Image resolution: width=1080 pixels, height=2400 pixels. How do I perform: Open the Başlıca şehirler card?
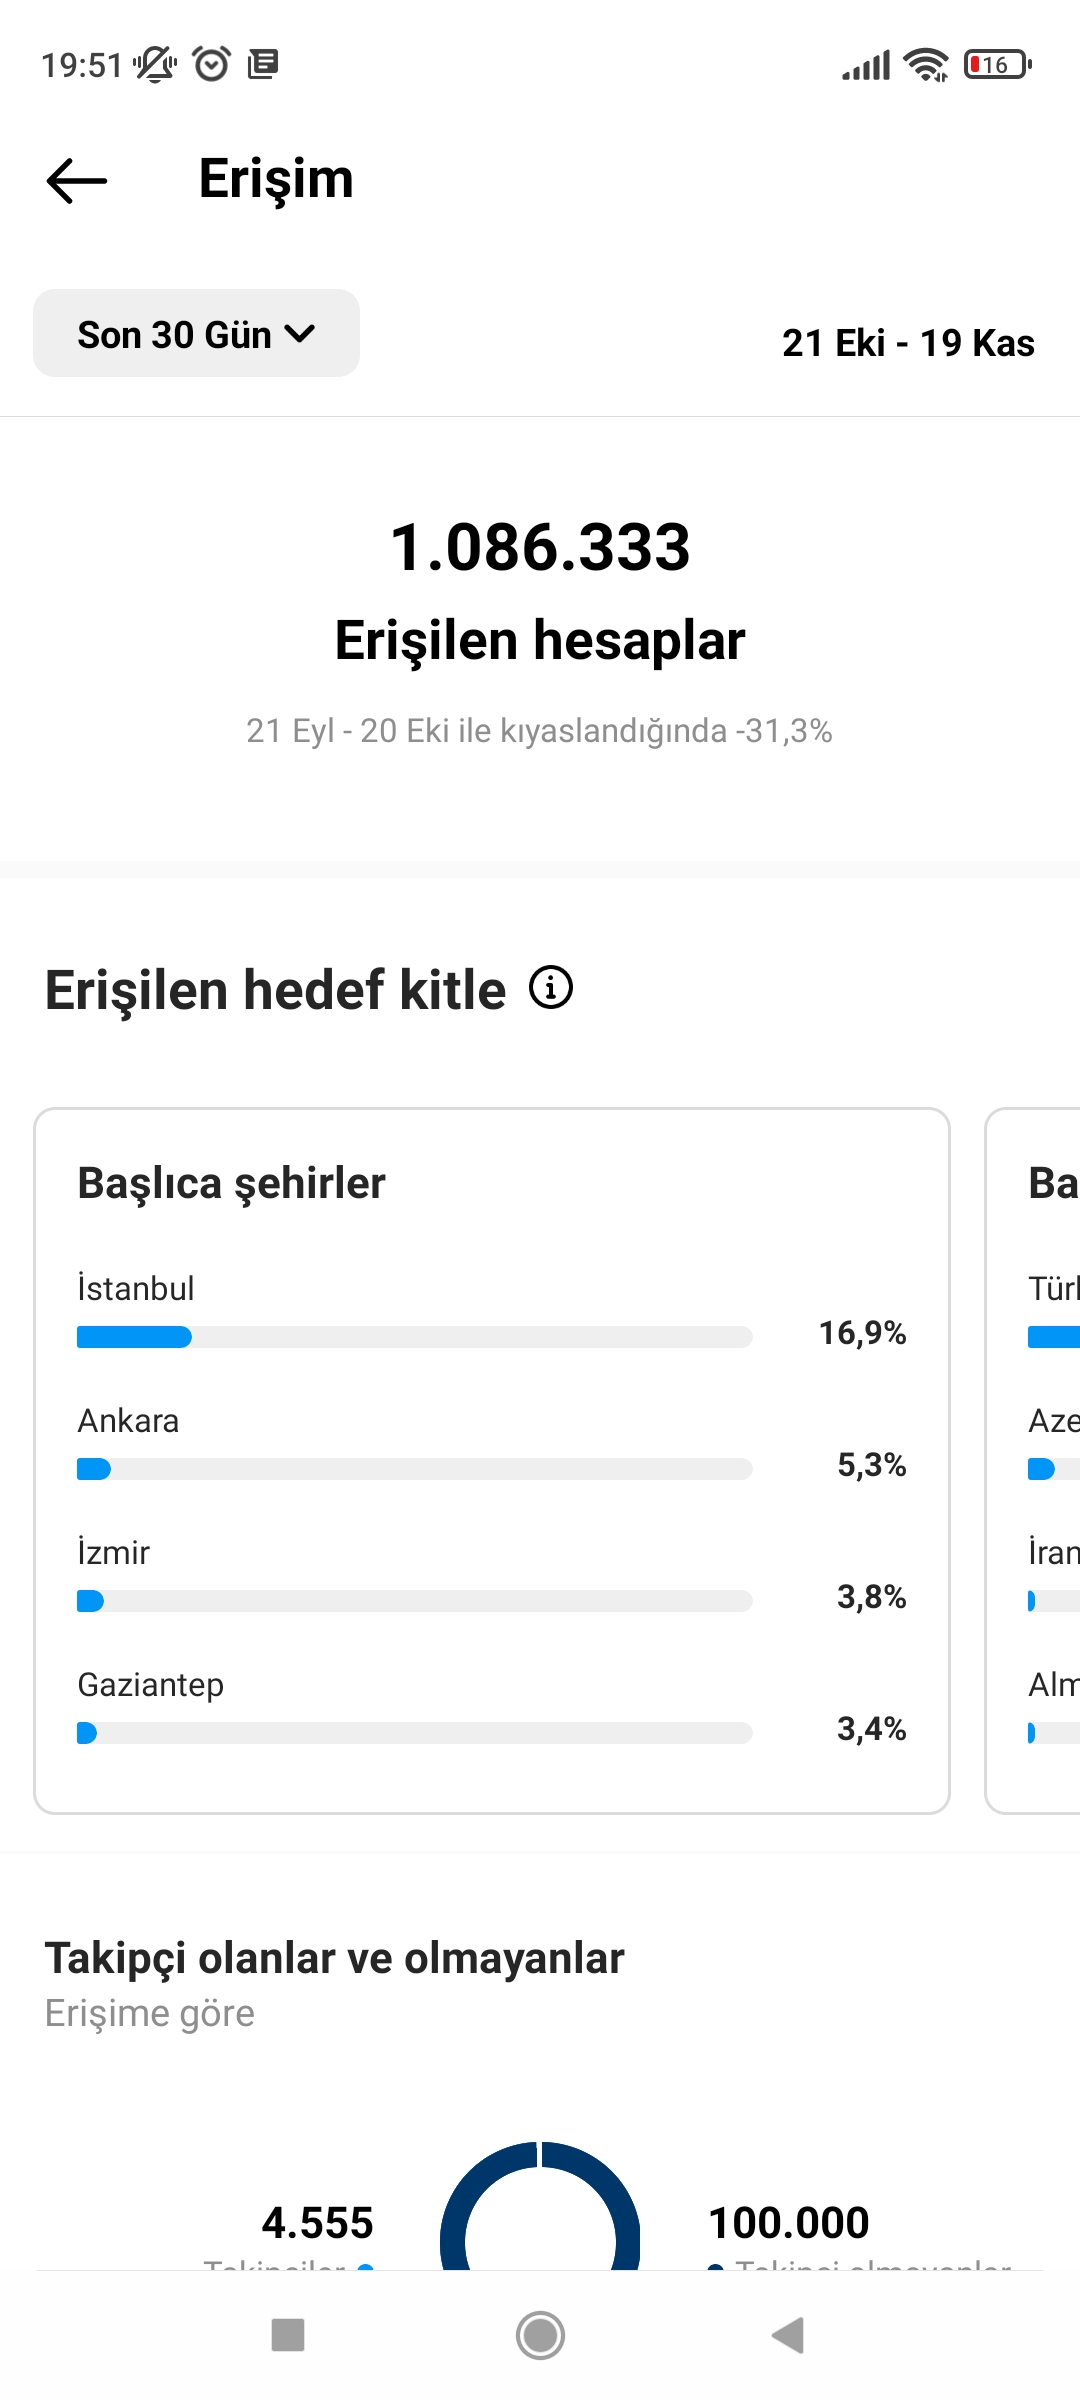coord(492,1461)
